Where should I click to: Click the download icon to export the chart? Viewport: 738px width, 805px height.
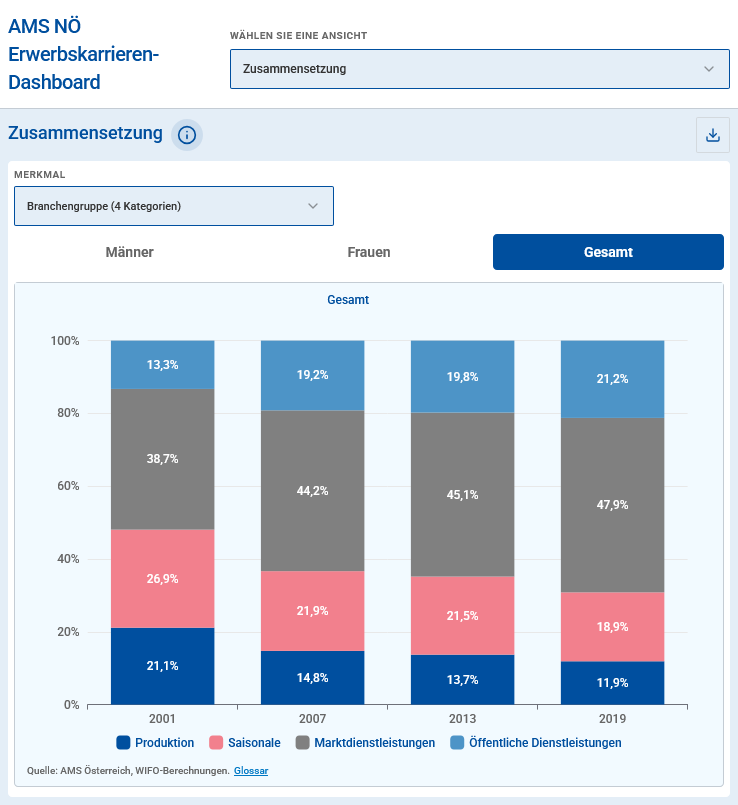(x=713, y=134)
